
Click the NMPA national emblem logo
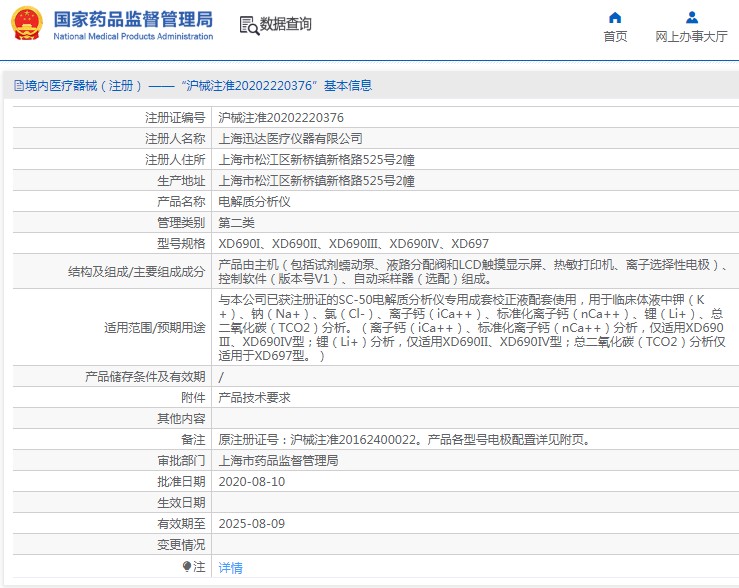[27, 23]
